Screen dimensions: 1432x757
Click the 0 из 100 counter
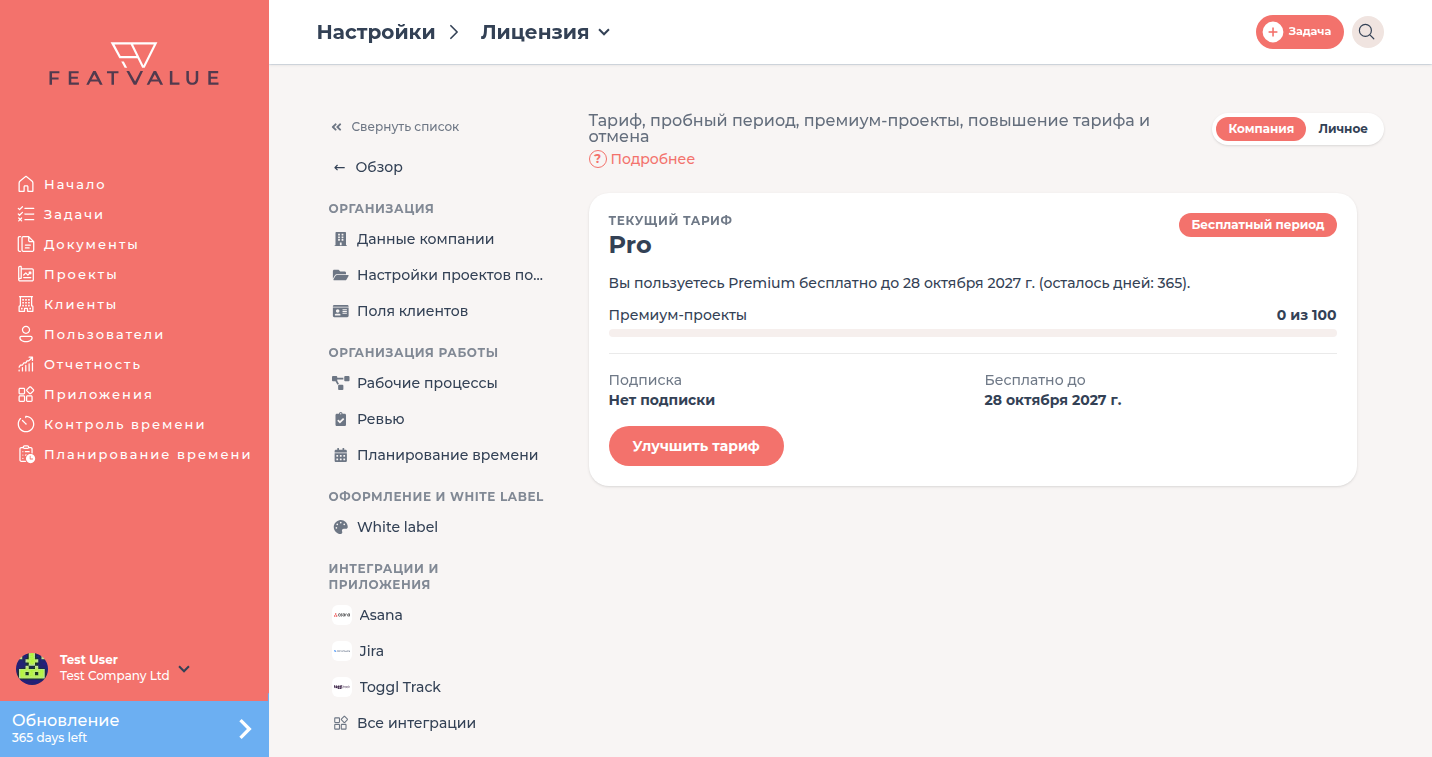click(1306, 315)
